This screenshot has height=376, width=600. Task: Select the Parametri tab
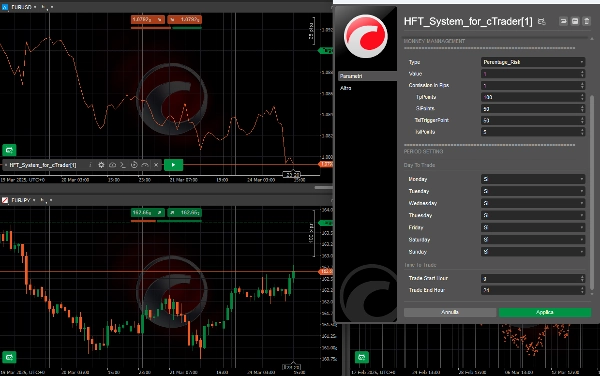[367, 76]
